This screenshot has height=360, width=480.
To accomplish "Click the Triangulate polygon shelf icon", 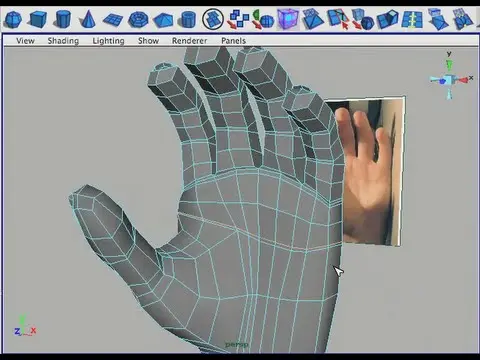I will [x=313, y=19].
